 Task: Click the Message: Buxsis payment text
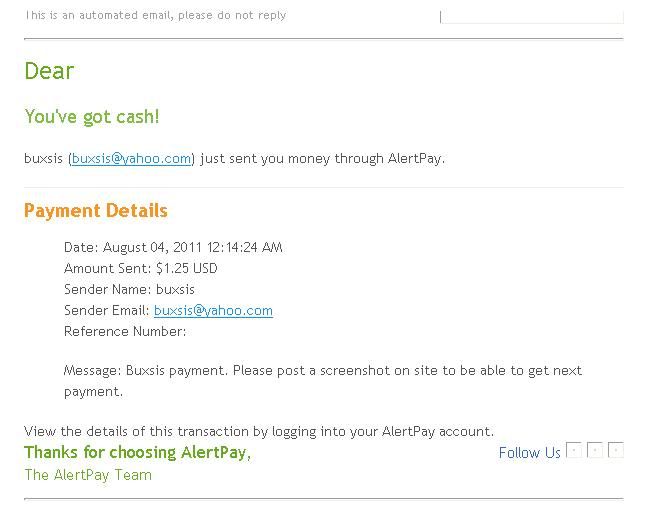click(x=323, y=381)
